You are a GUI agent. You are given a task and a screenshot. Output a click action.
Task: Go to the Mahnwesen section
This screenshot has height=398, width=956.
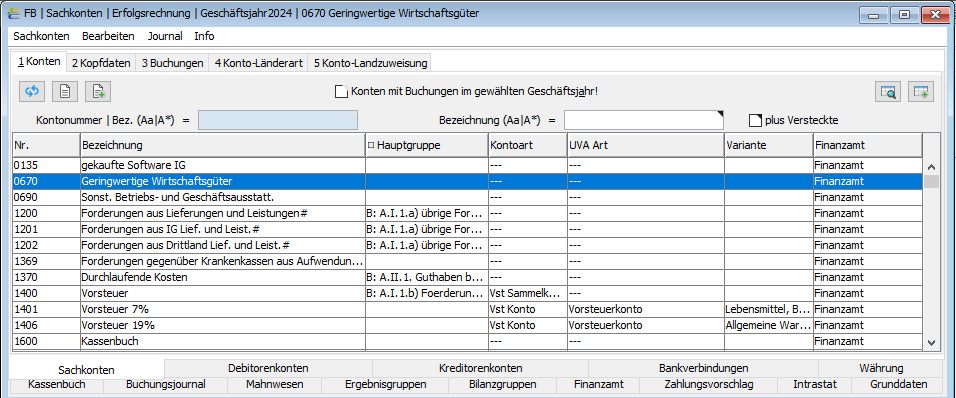pyautogui.click(x=274, y=385)
